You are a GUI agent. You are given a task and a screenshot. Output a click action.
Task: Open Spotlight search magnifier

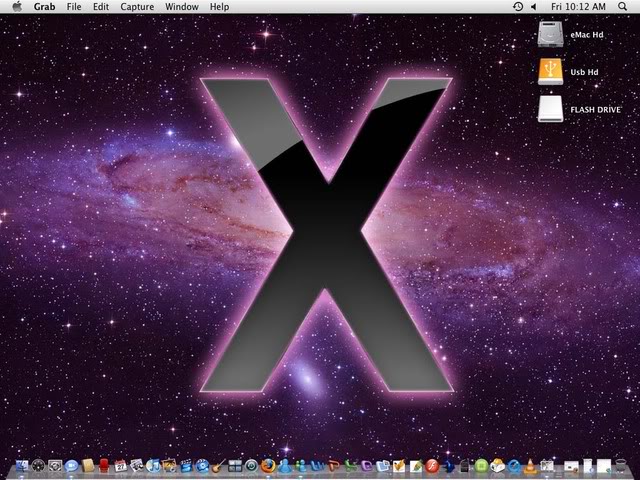pyautogui.click(x=622, y=7)
